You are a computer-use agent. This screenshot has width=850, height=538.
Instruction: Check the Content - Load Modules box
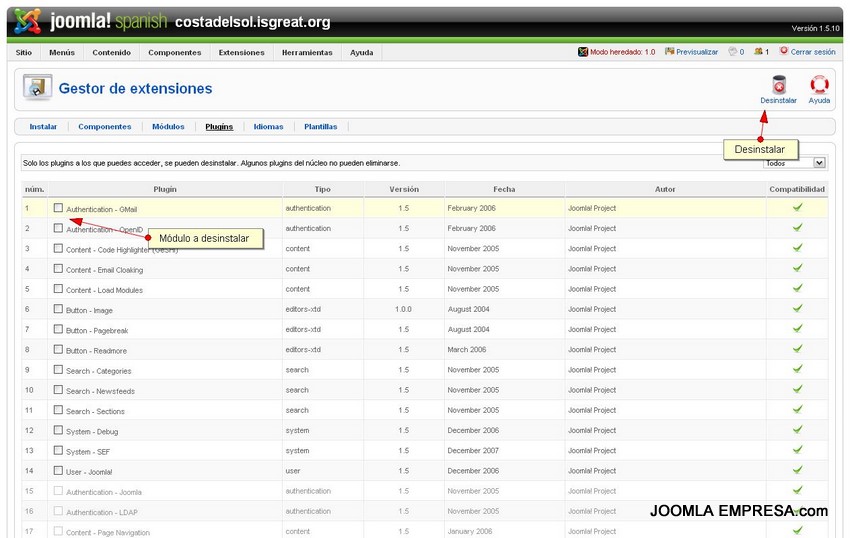click(59, 289)
